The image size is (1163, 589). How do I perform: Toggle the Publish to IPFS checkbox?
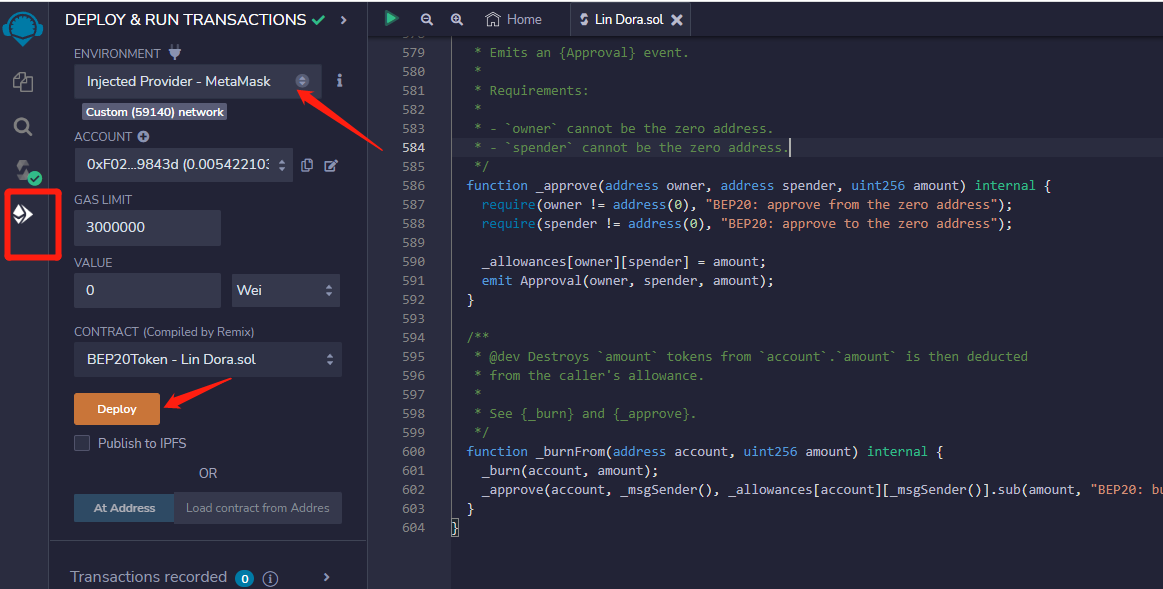pos(82,443)
